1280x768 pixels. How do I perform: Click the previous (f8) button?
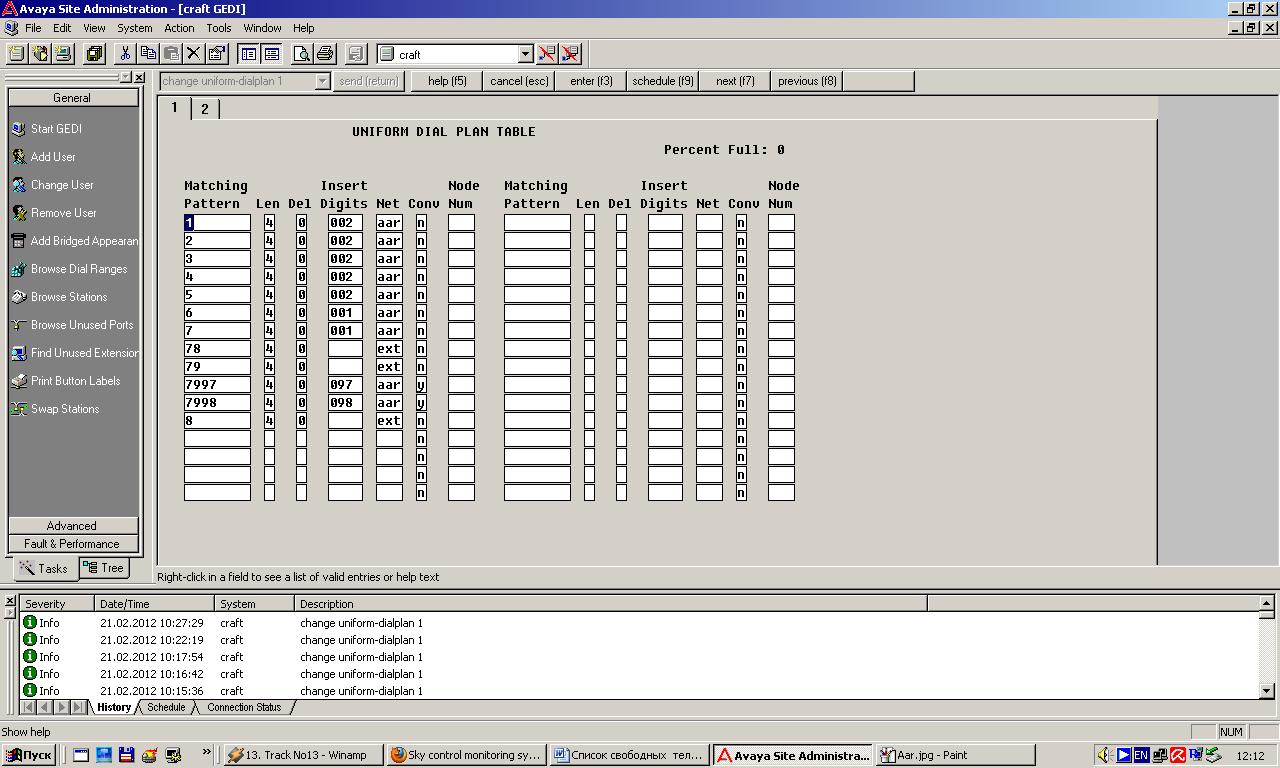pos(807,81)
